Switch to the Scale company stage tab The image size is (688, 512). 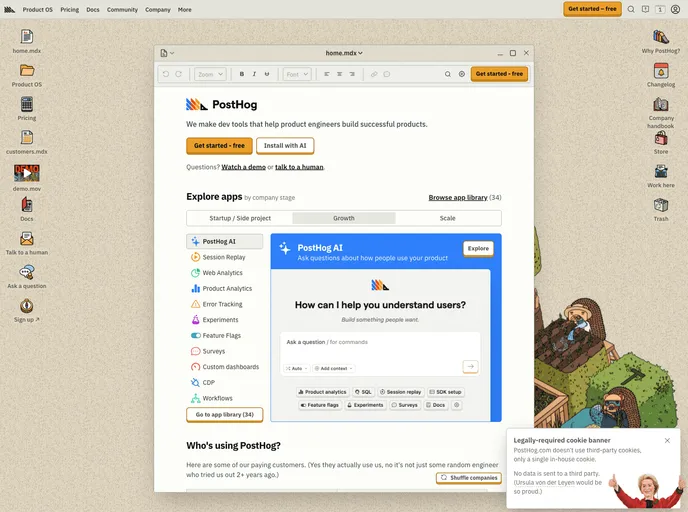pyautogui.click(x=447, y=218)
